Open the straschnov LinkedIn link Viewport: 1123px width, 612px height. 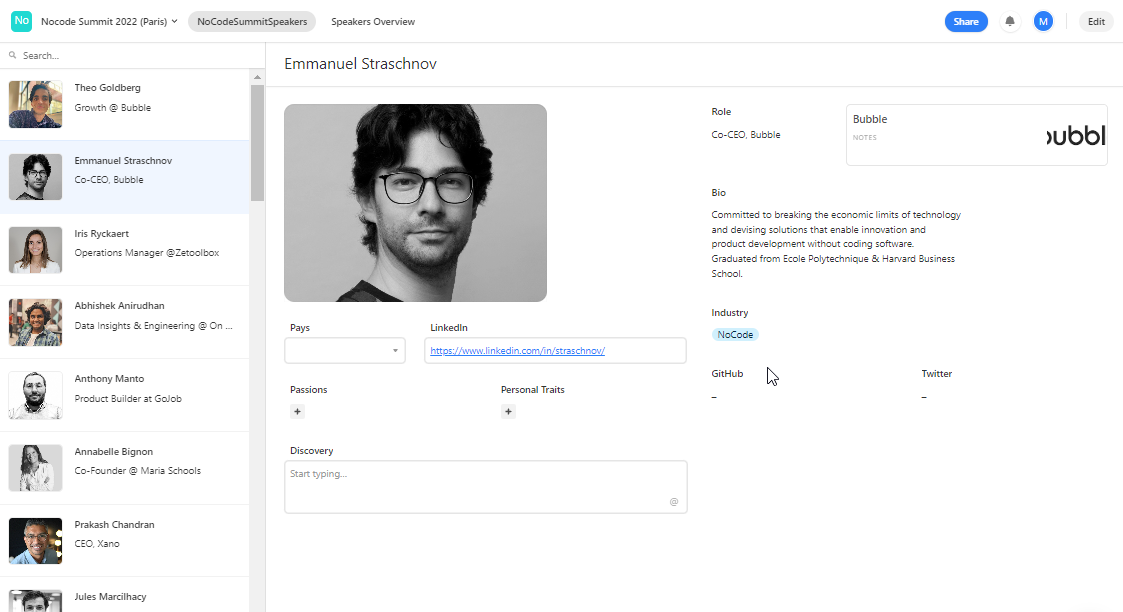tap(517, 351)
